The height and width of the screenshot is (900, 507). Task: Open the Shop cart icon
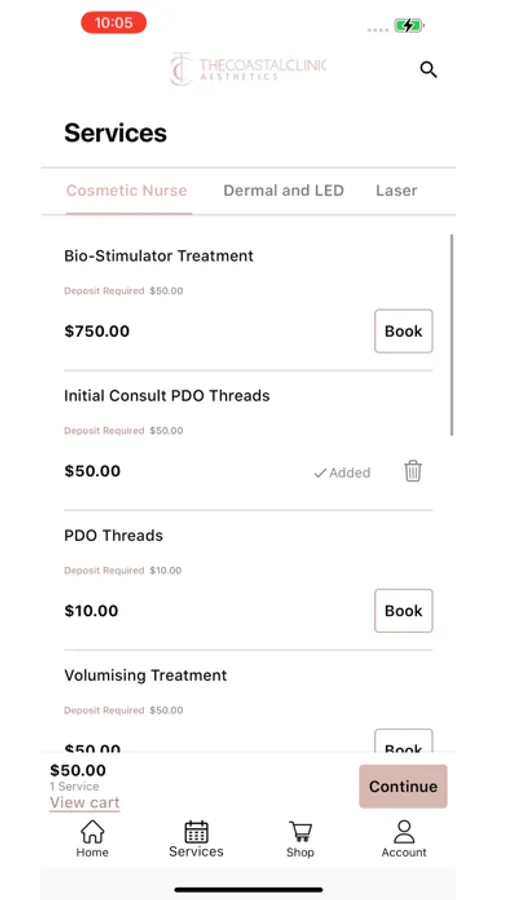click(300, 832)
